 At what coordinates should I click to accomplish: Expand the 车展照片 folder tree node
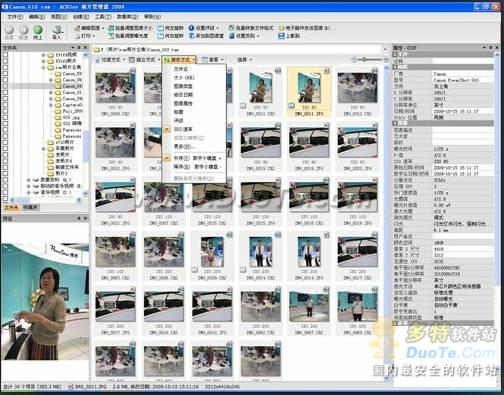click(x=43, y=148)
